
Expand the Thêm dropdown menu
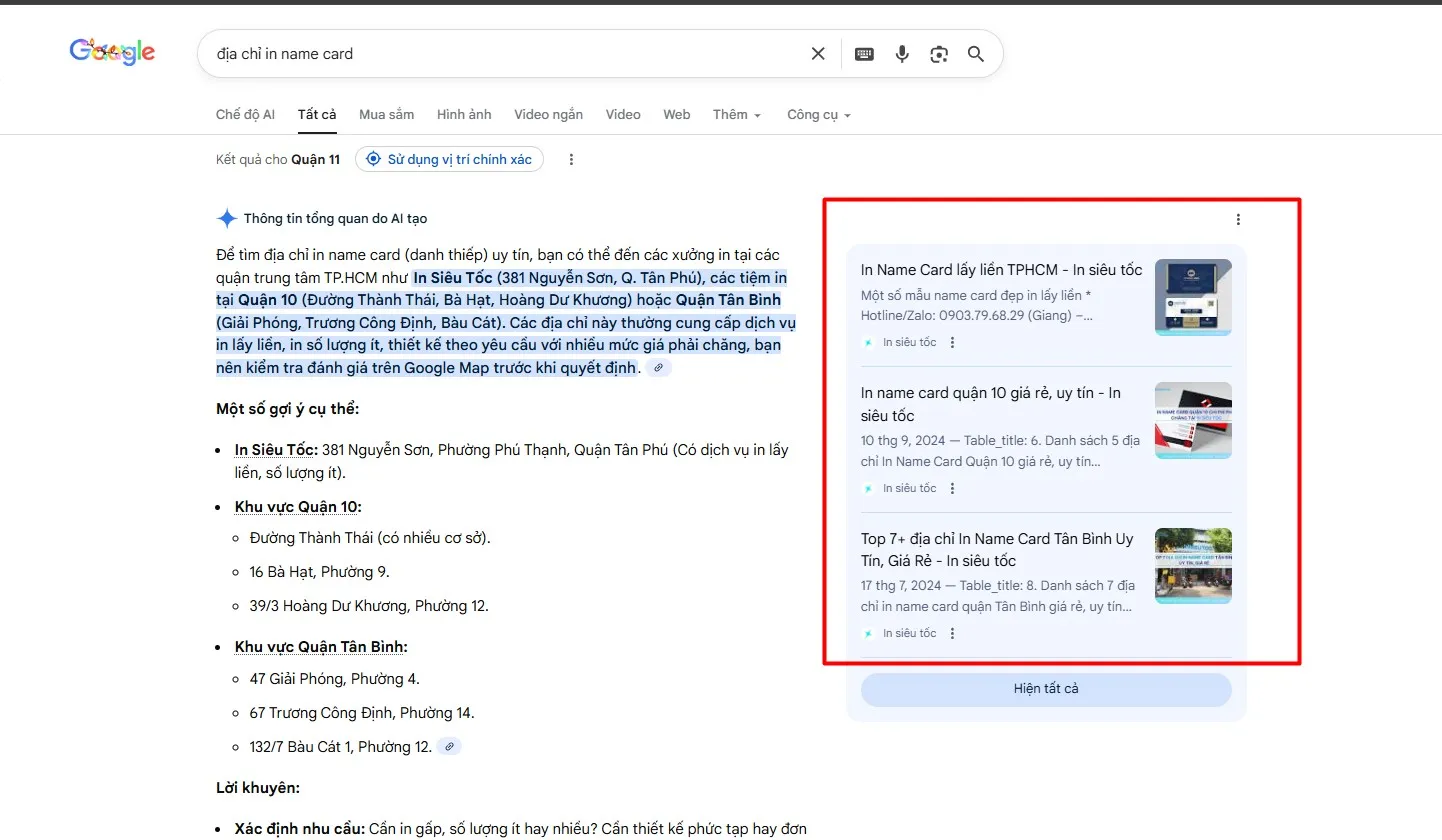pos(737,115)
